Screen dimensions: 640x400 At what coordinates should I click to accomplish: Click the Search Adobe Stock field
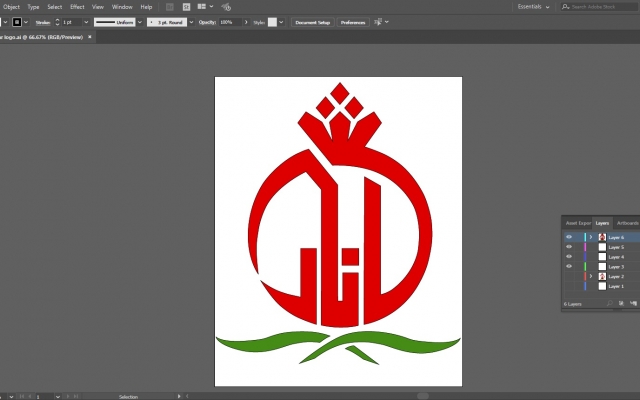599,7
